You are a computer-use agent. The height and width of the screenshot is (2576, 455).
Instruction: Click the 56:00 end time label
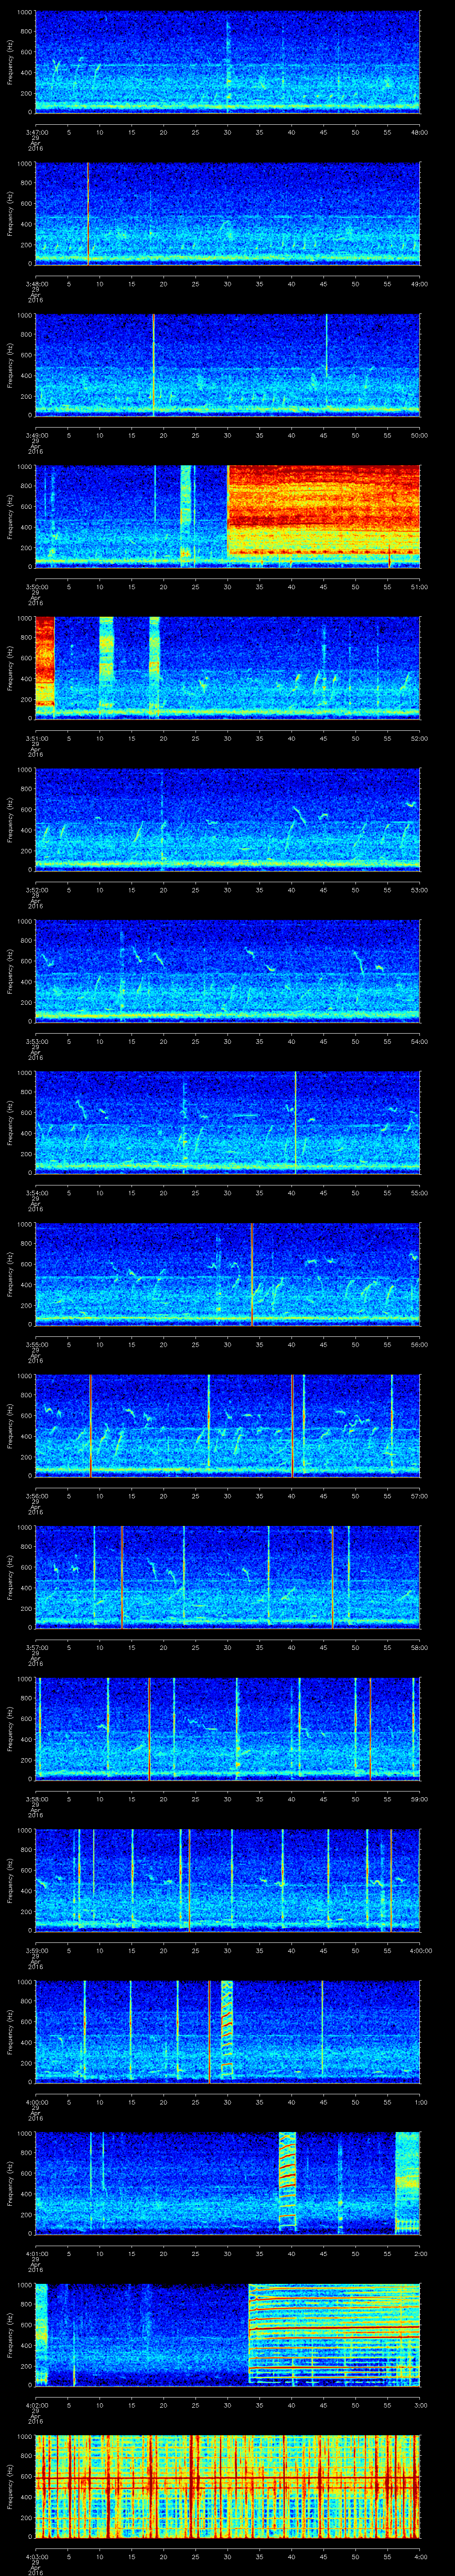[x=419, y=1344]
